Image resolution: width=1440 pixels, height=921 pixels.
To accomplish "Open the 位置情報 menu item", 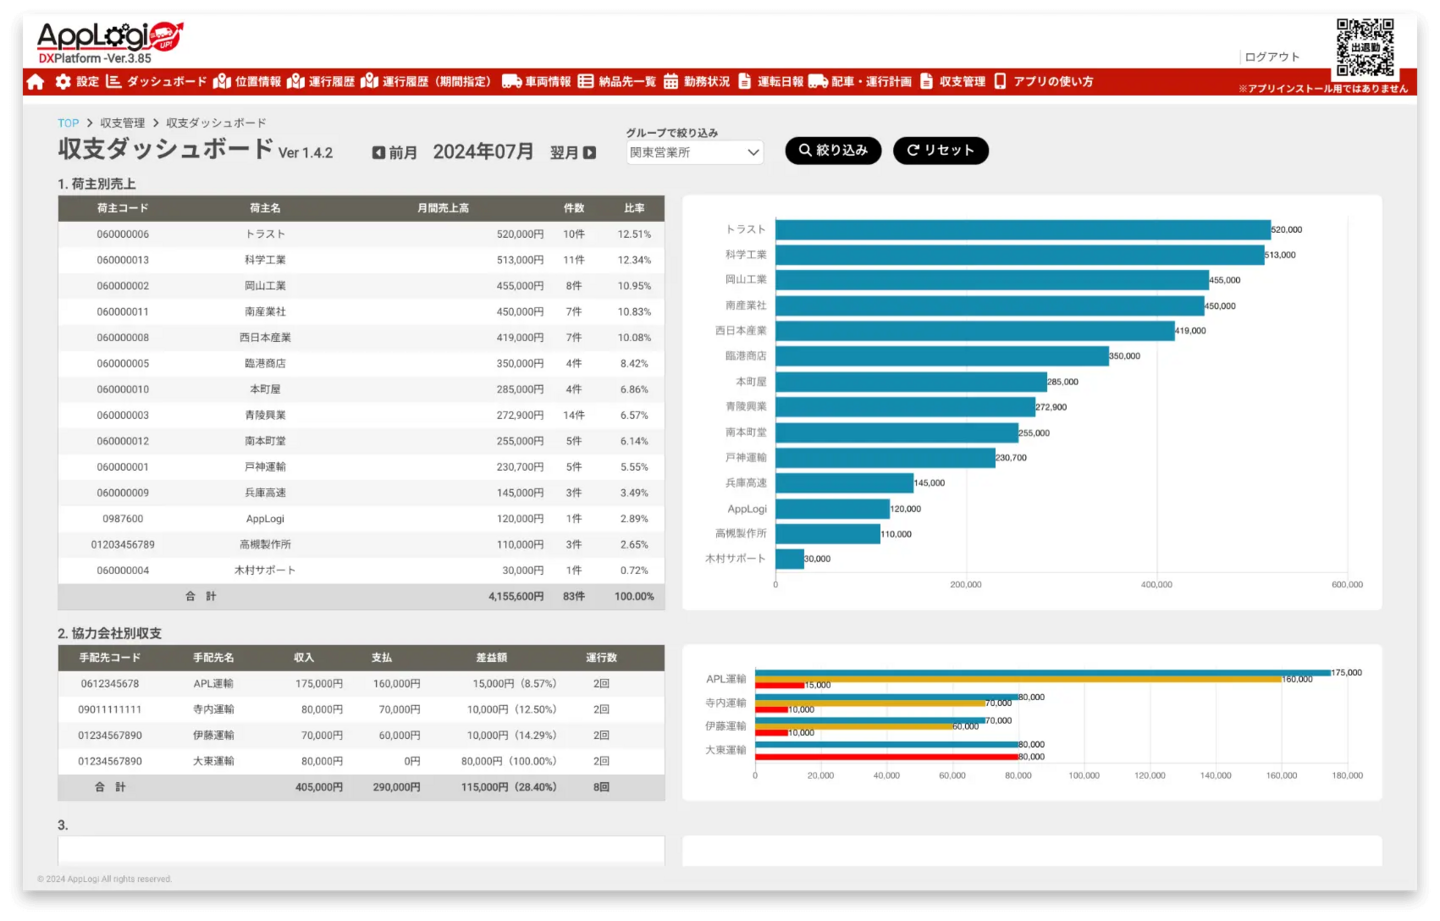I will [x=247, y=82].
